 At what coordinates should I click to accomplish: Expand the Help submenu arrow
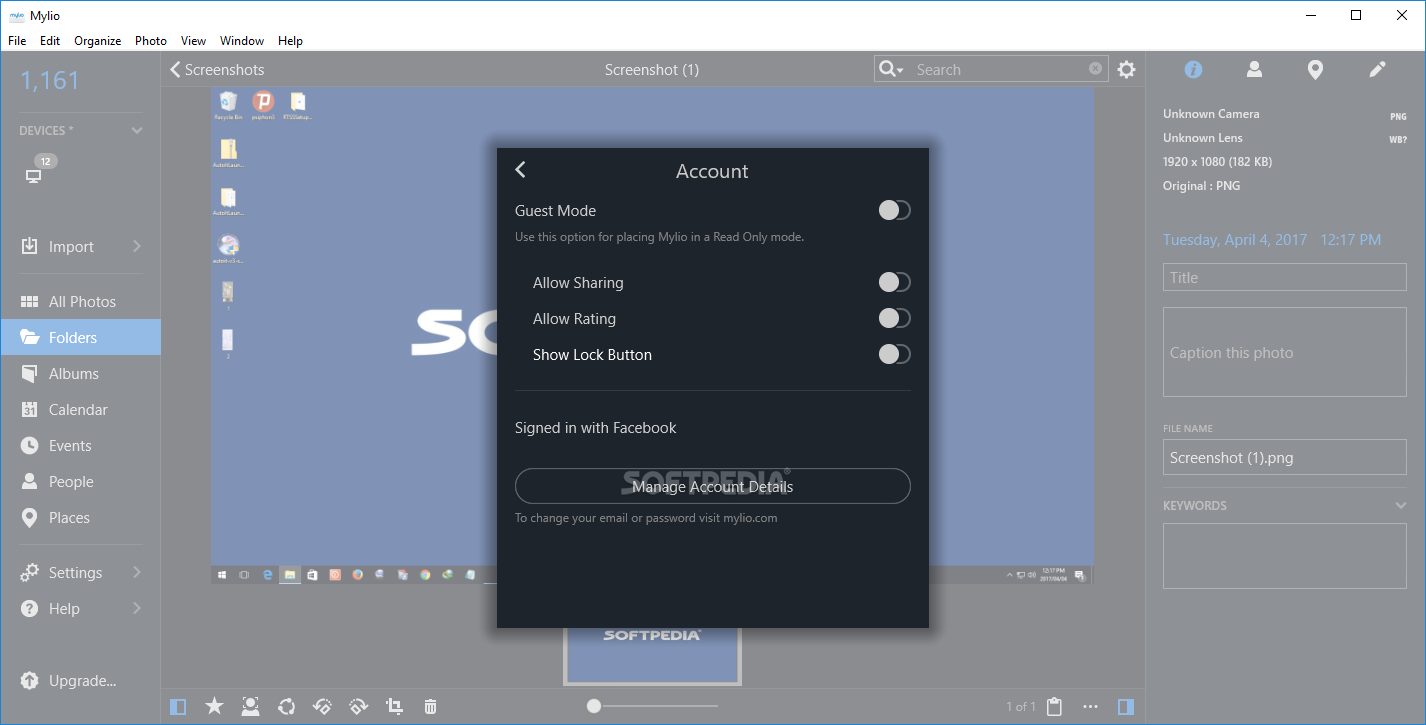(x=137, y=608)
